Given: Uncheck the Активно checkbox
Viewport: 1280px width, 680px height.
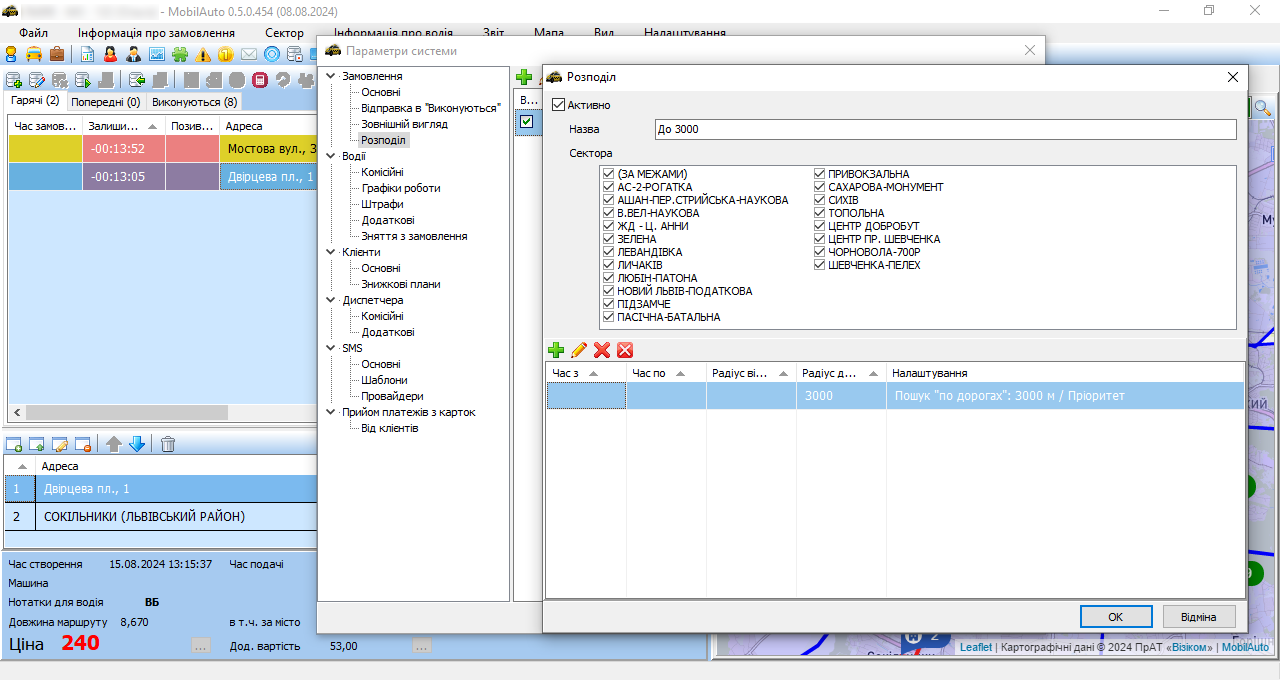Looking at the screenshot, I should tap(559, 105).
